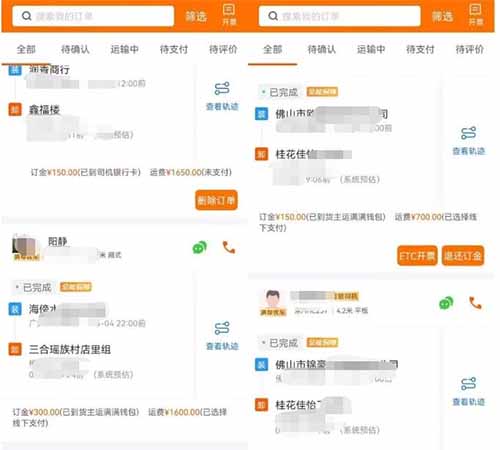Switch to 待支付 tab in left screen

[174, 50]
